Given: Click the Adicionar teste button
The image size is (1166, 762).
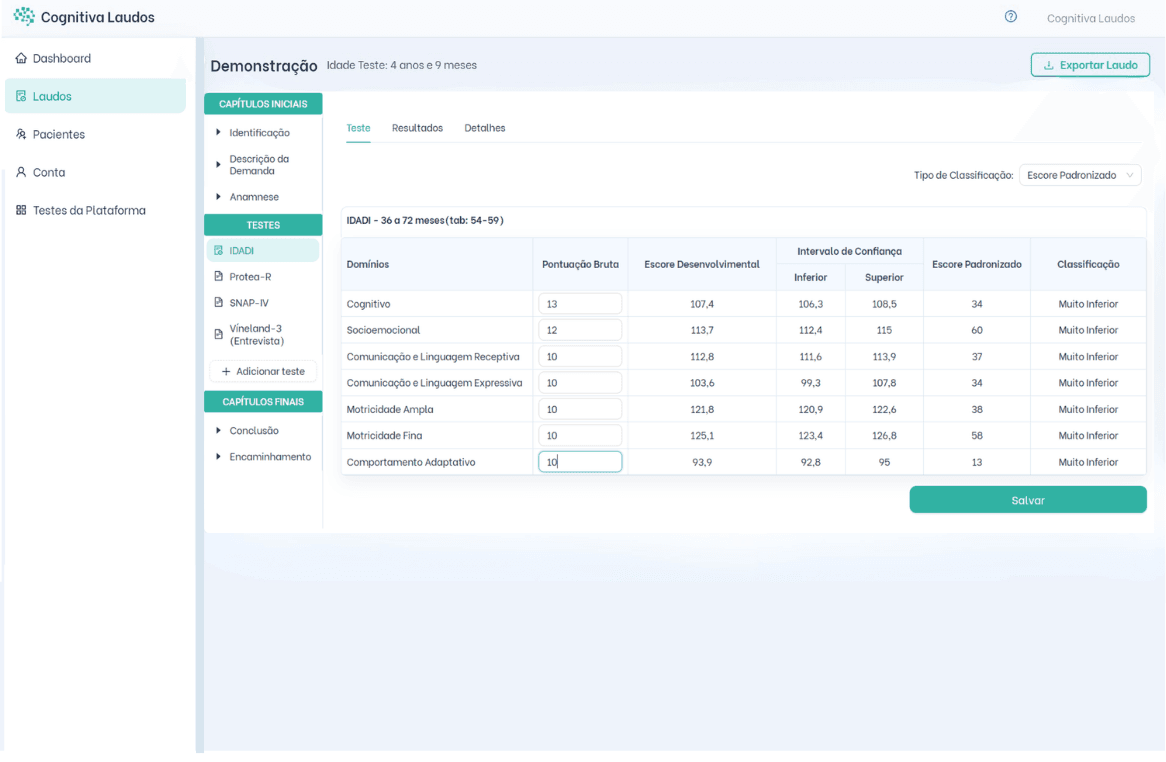Looking at the screenshot, I should tap(263, 371).
